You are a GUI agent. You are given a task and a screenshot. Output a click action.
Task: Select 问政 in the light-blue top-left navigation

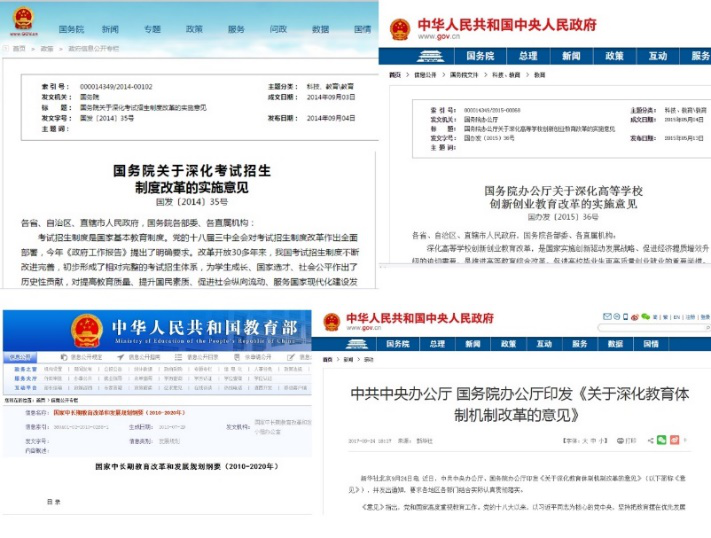[278, 29]
